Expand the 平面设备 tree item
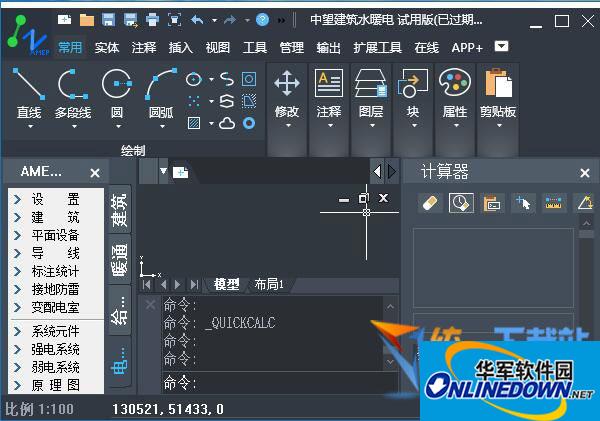The image size is (600, 421). [x=17, y=235]
